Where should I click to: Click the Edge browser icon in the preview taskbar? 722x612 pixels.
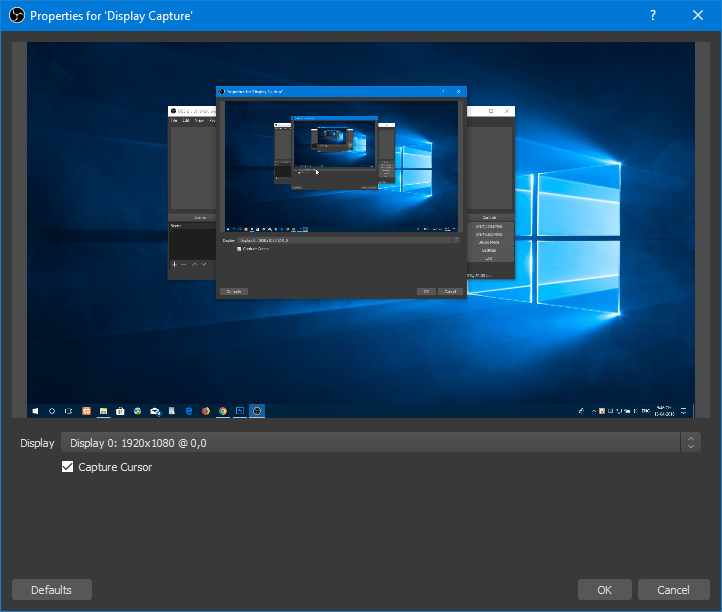(x=189, y=410)
